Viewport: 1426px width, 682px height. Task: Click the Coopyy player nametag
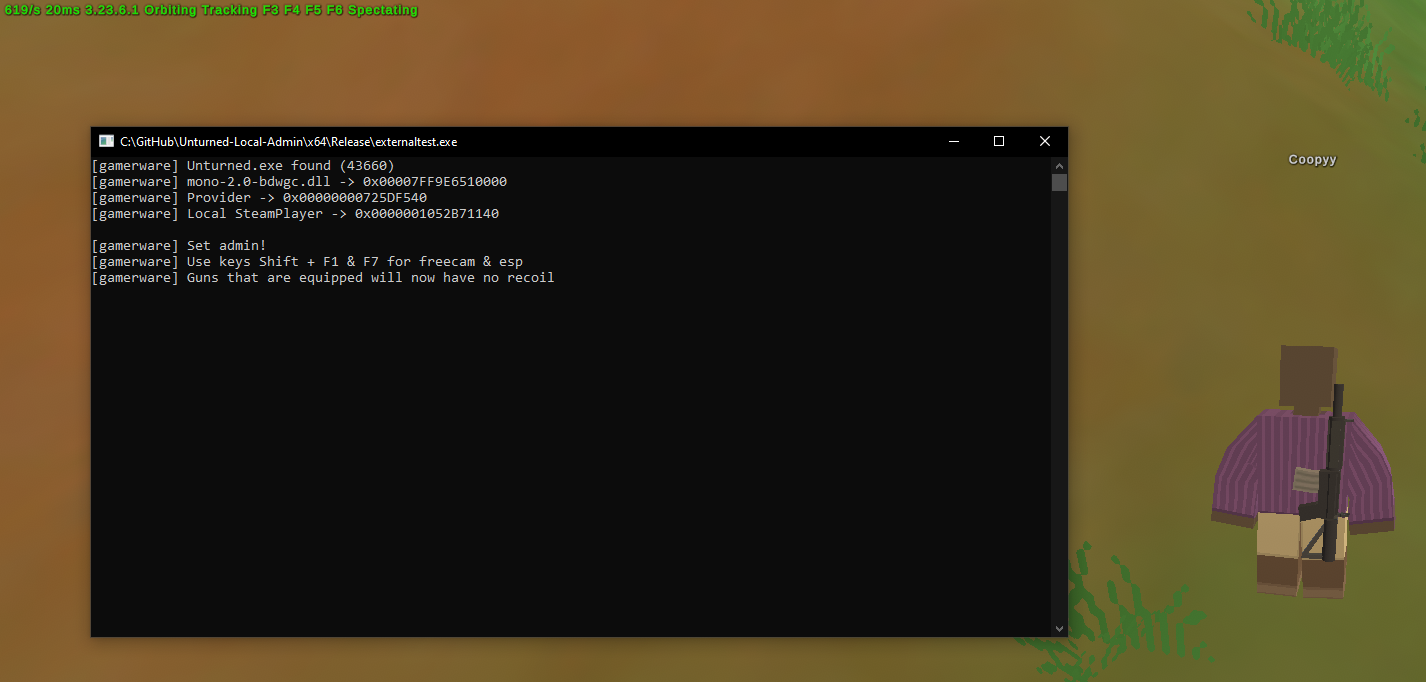[1311, 159]
